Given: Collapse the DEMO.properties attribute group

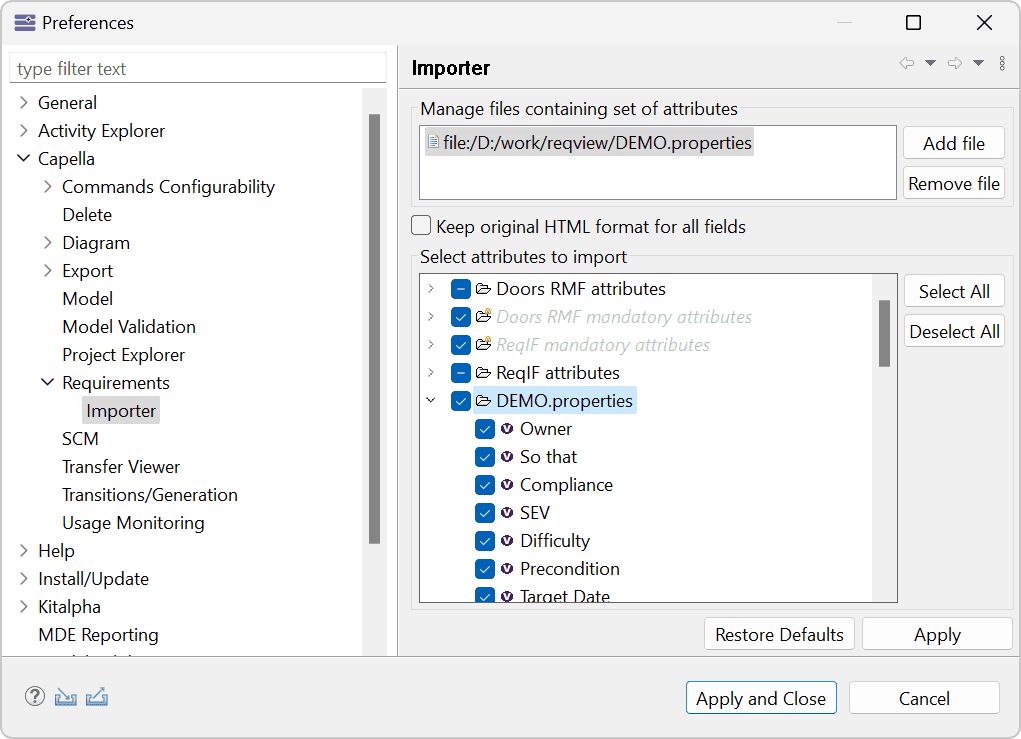Looking at the screenshot, I should pos(430,400).
